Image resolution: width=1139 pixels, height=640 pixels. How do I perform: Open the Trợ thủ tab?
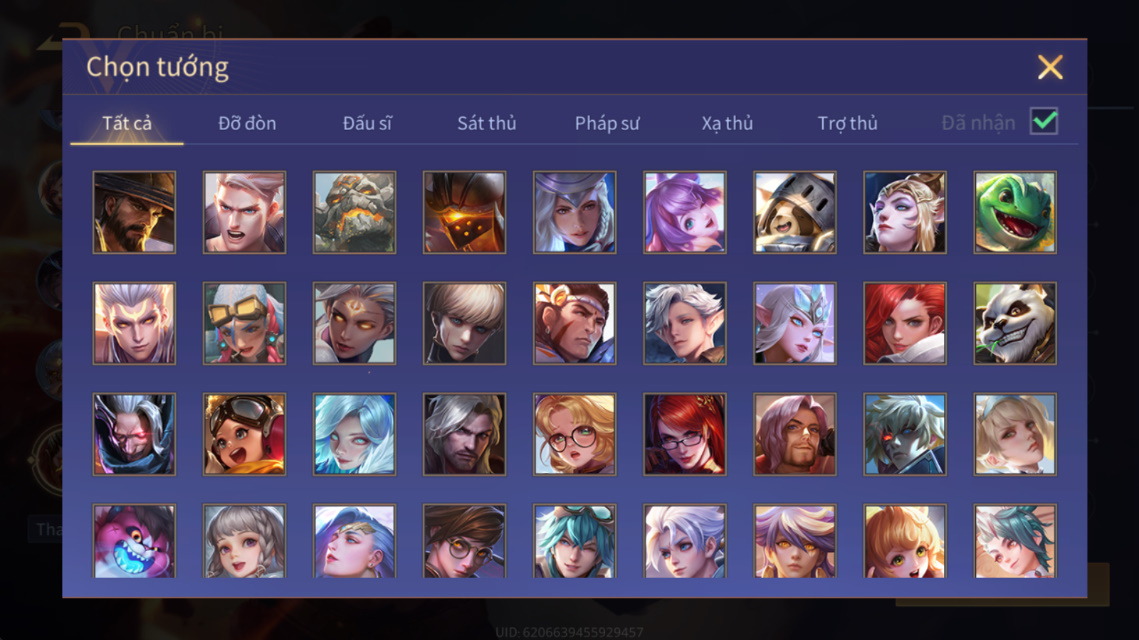[848, 123]
